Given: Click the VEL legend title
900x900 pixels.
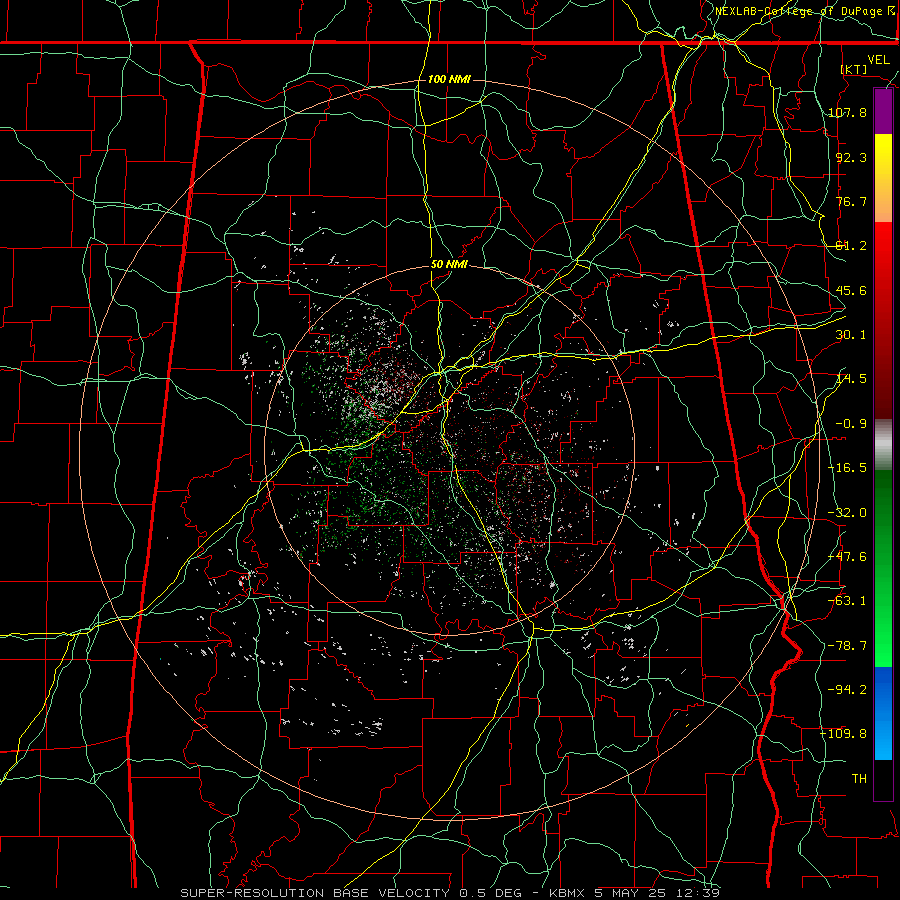Looking at the screenshot, I should point(878,60).
